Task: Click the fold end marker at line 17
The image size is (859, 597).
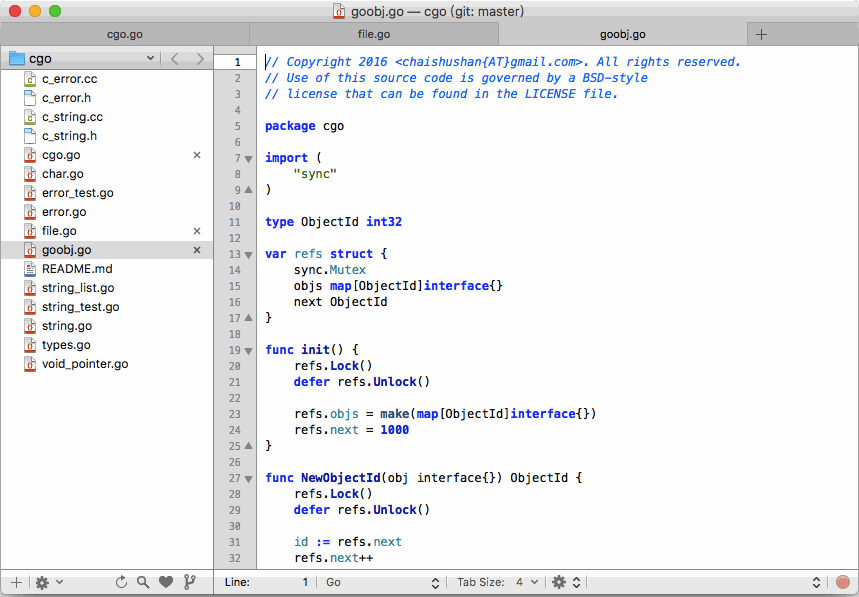Action: tap(248, 318)
